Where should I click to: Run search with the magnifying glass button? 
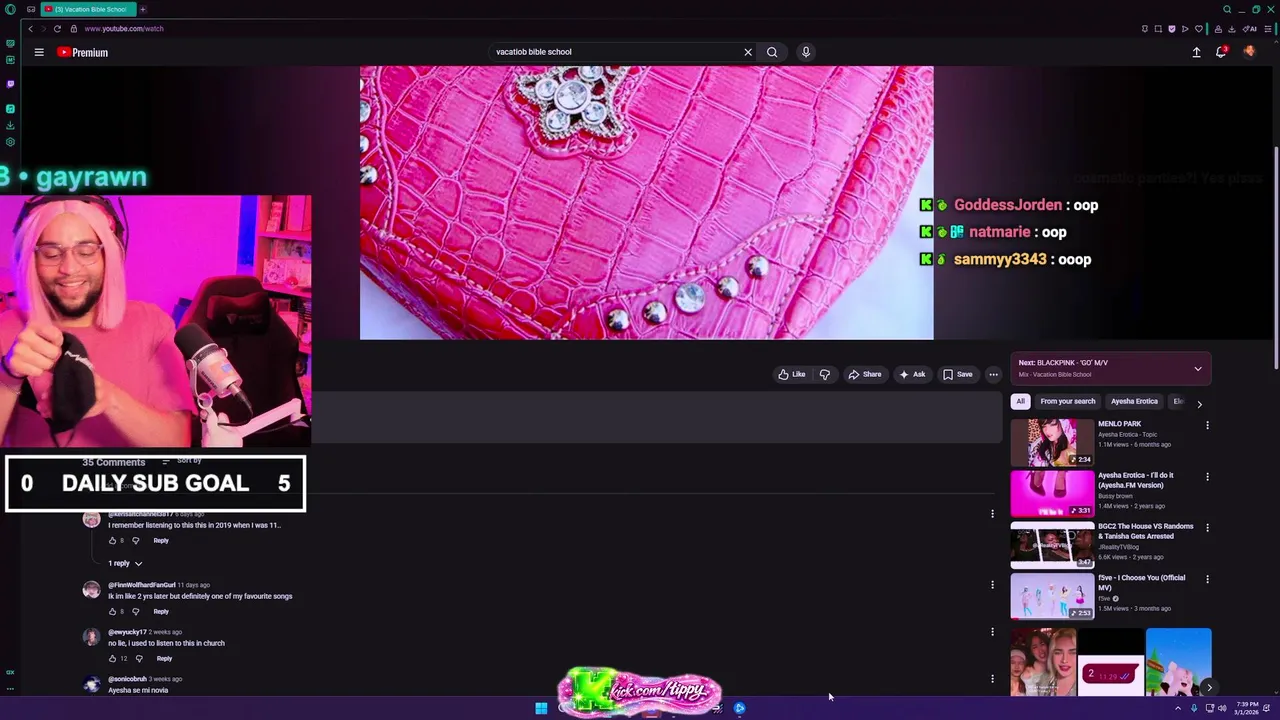pyautogui.click(x=772, y=52)
